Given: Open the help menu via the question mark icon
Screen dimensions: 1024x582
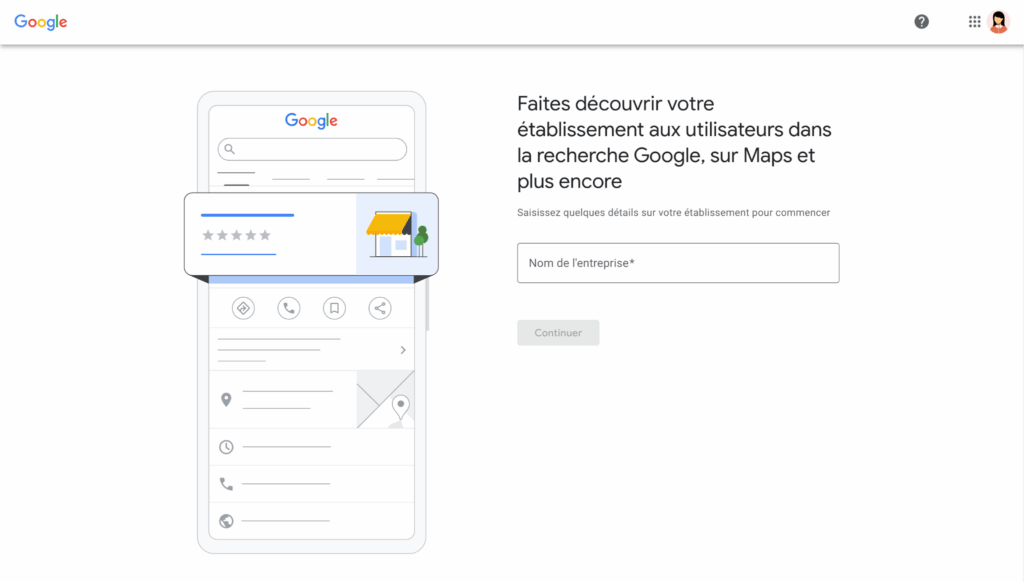Looking at the screenshot, I should point(921,21).
